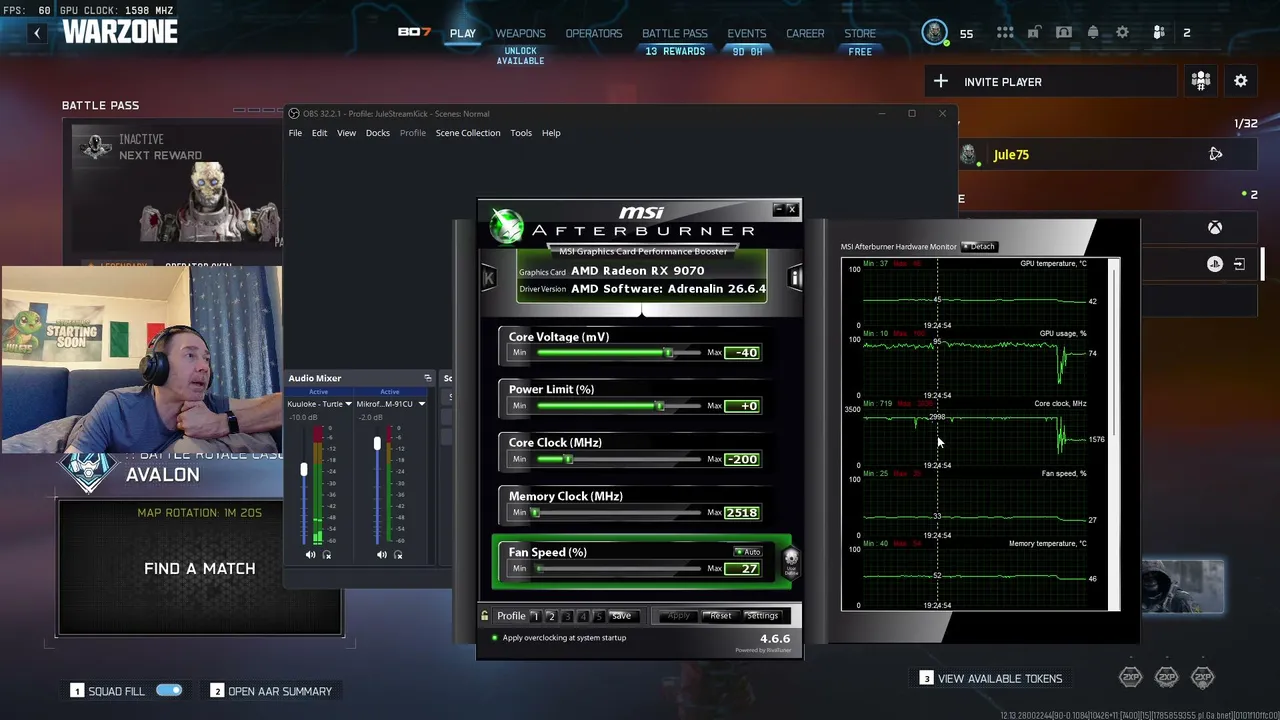
Task: Expand the Mikrof M-91CU channel dropdown
Action: point(422,404)
